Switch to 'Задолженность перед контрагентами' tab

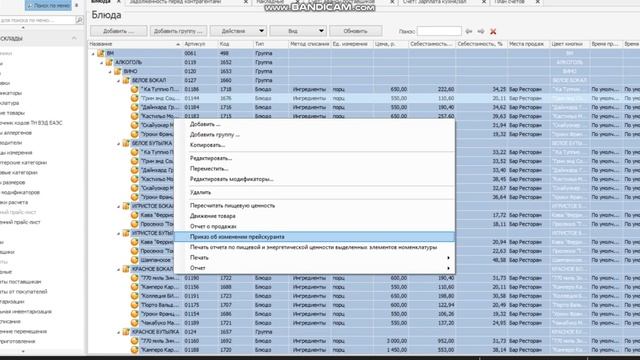(175, 2)
